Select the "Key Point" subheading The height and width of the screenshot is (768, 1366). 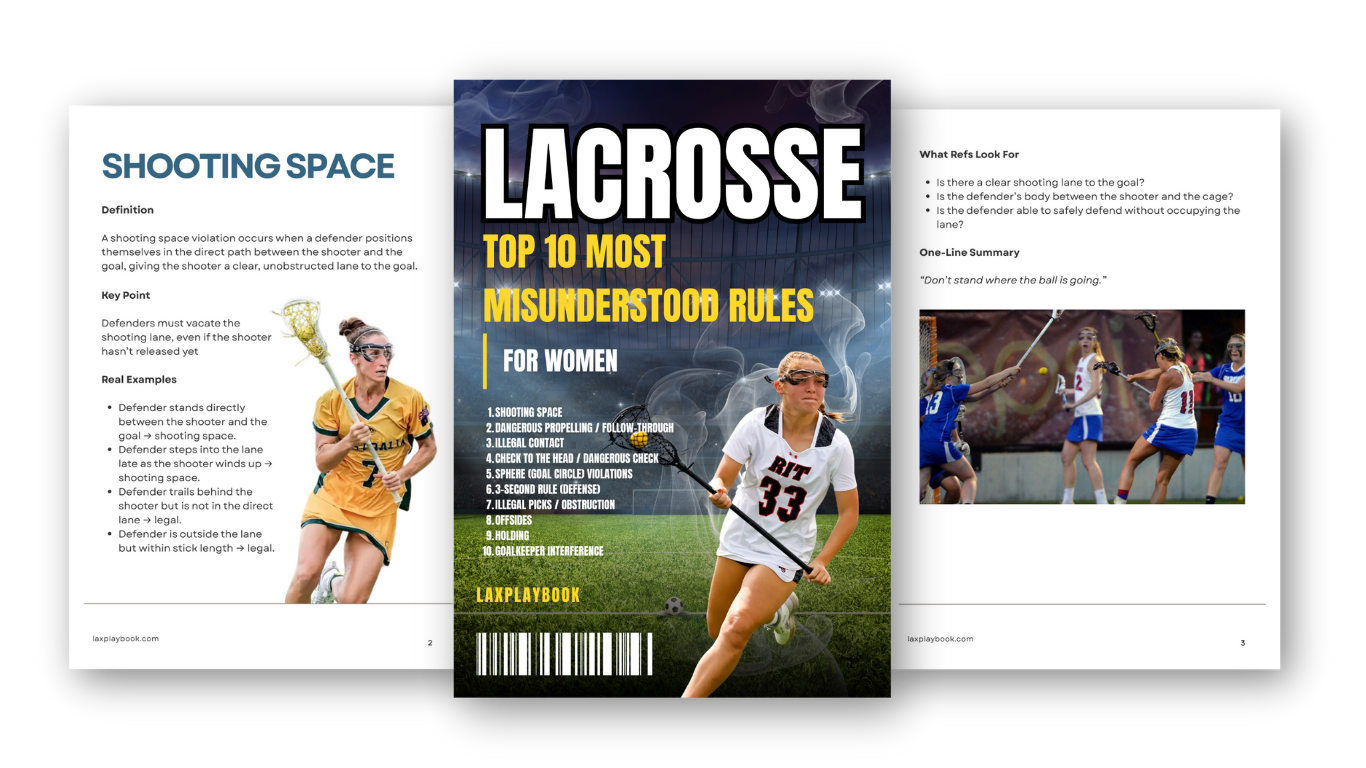[126, 295]
